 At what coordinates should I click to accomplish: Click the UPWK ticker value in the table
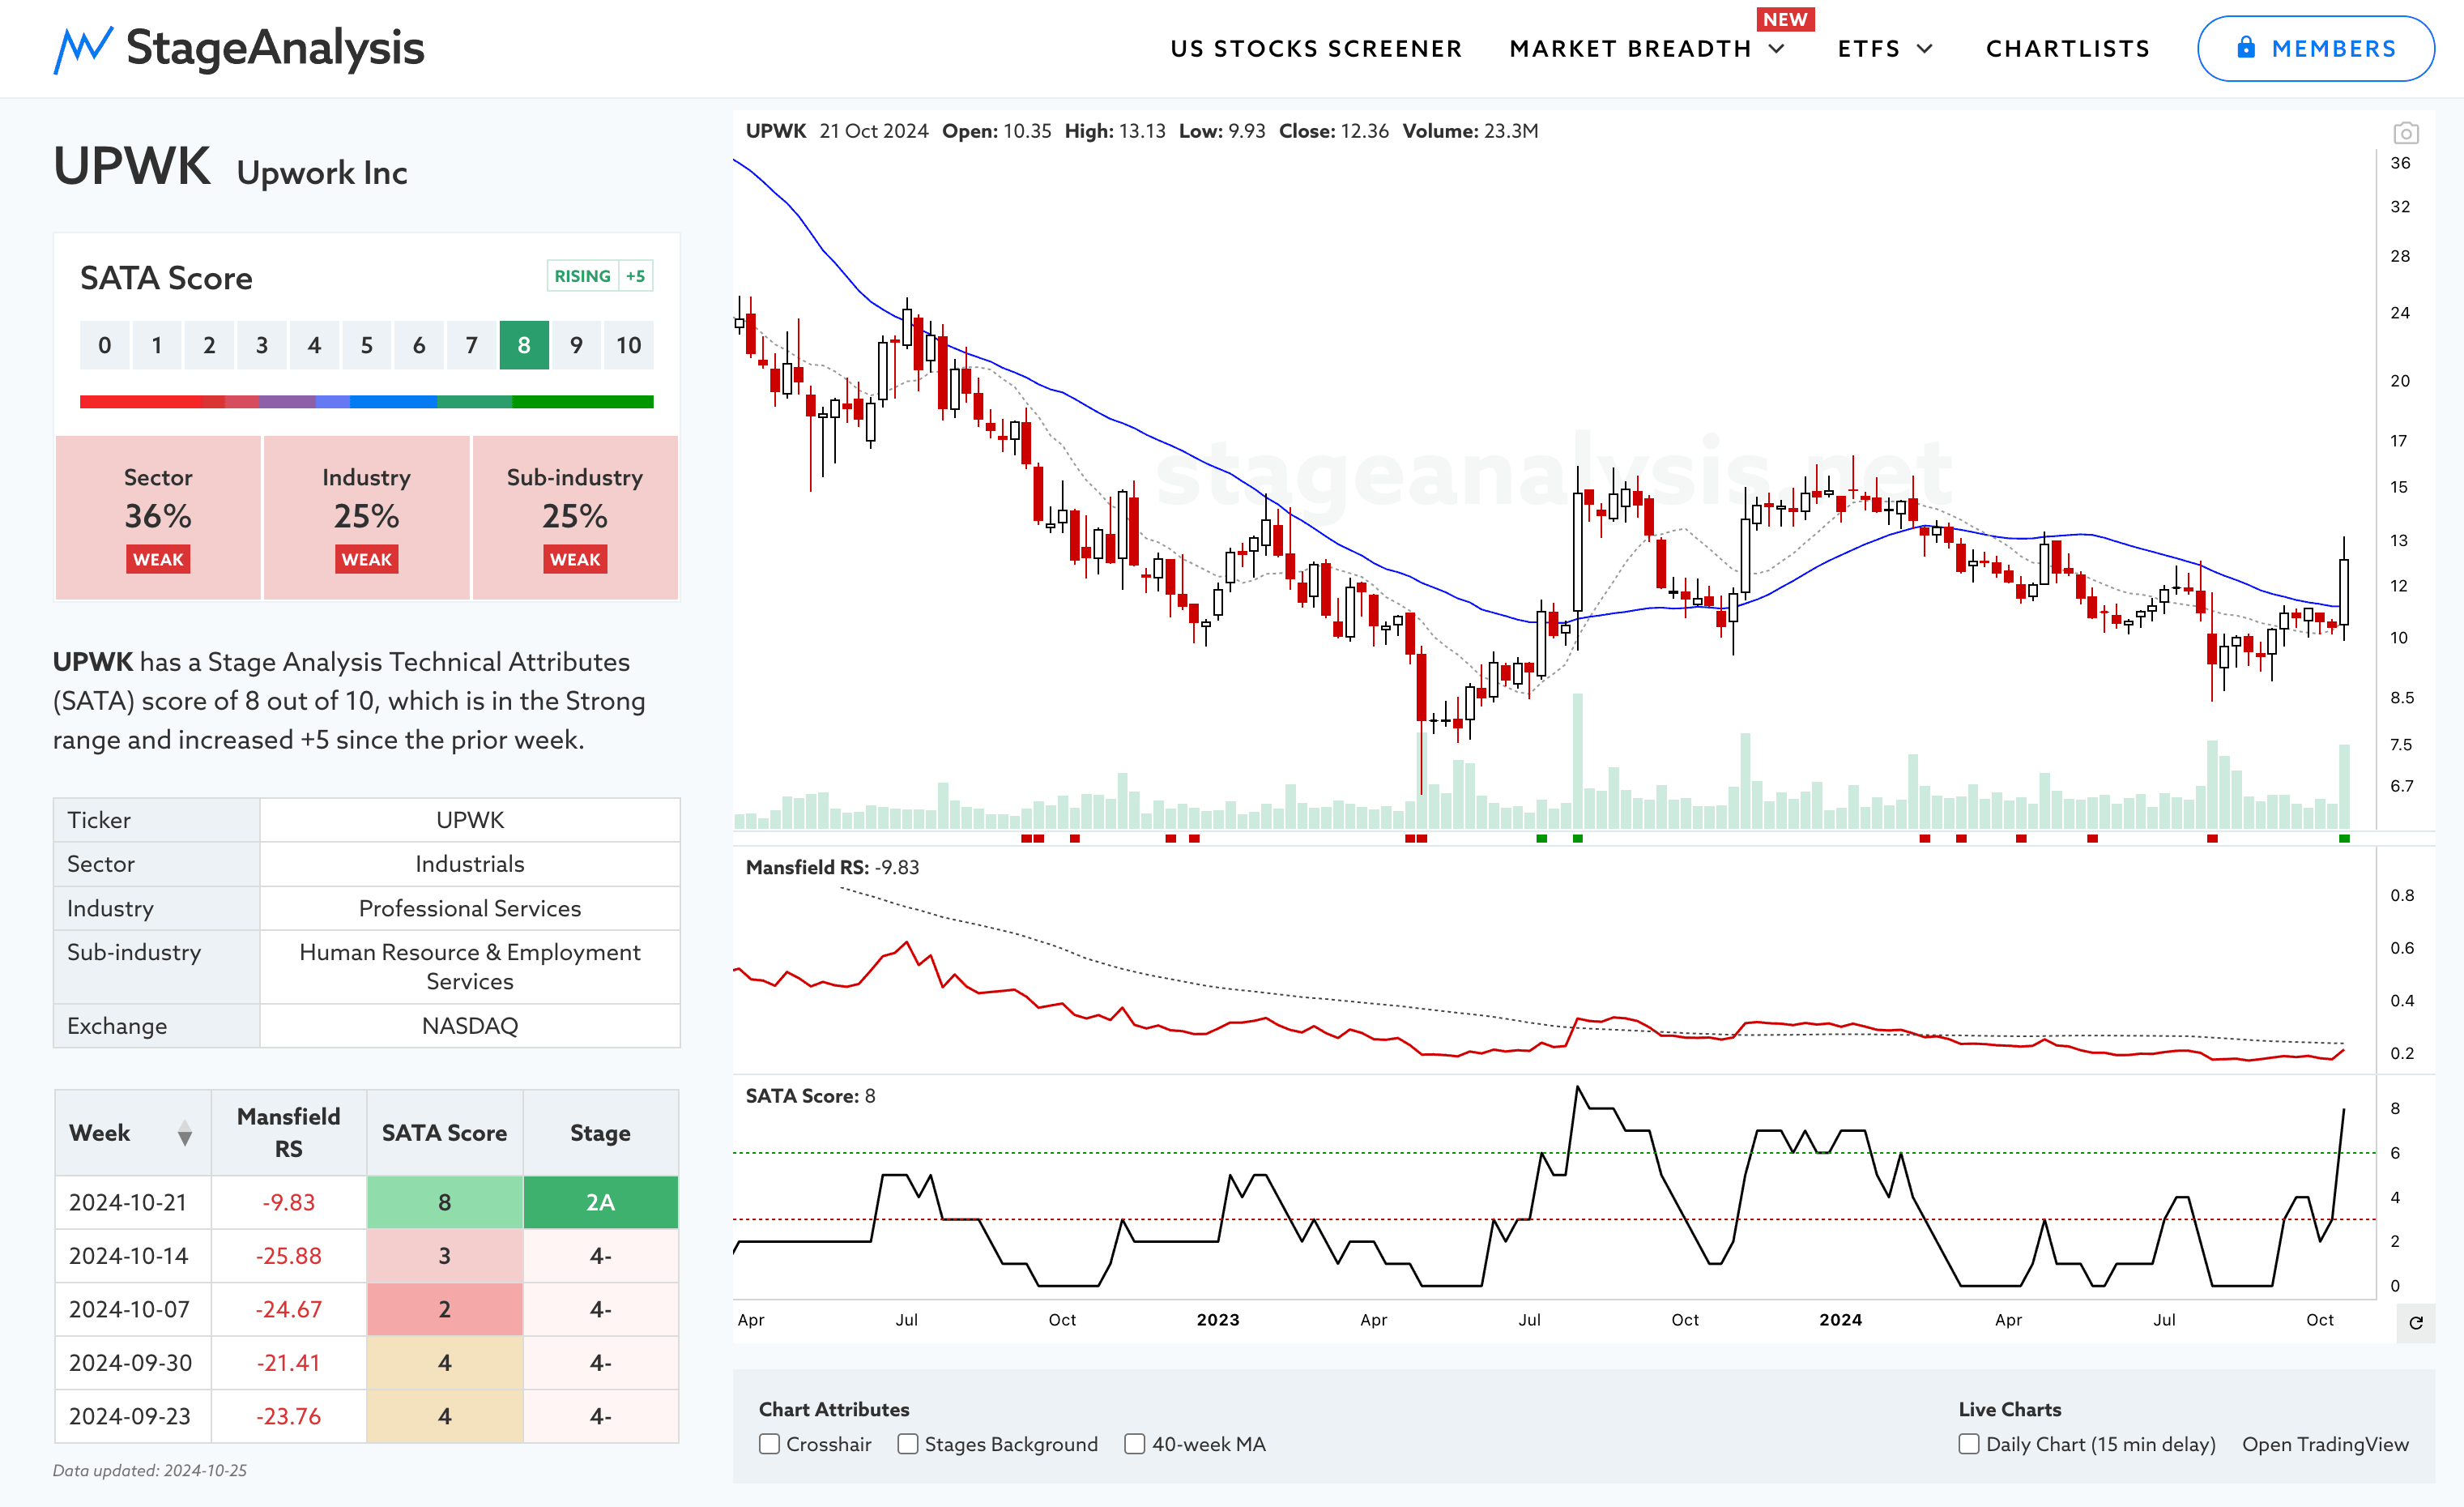click(x=469, y=819)
